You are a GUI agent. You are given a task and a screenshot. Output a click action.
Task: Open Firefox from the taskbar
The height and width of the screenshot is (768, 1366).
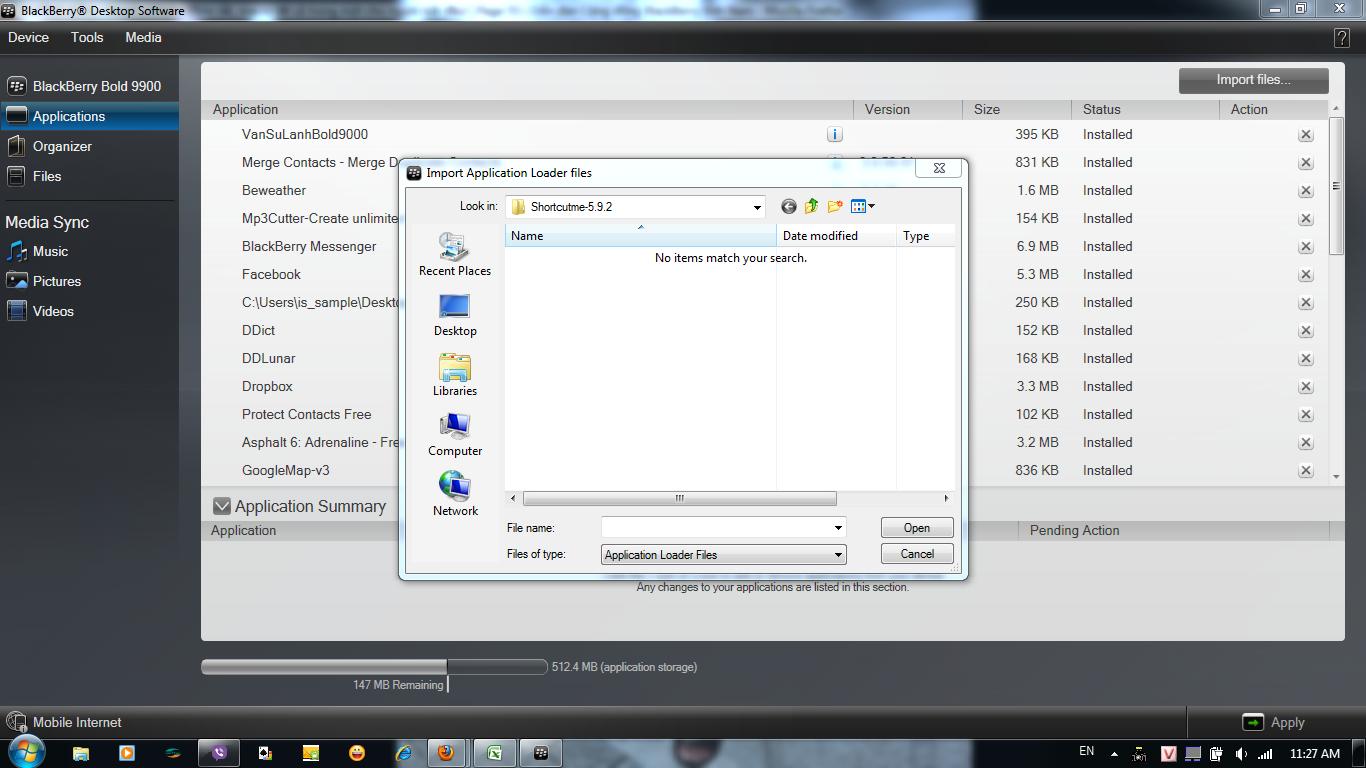(446, 753)
